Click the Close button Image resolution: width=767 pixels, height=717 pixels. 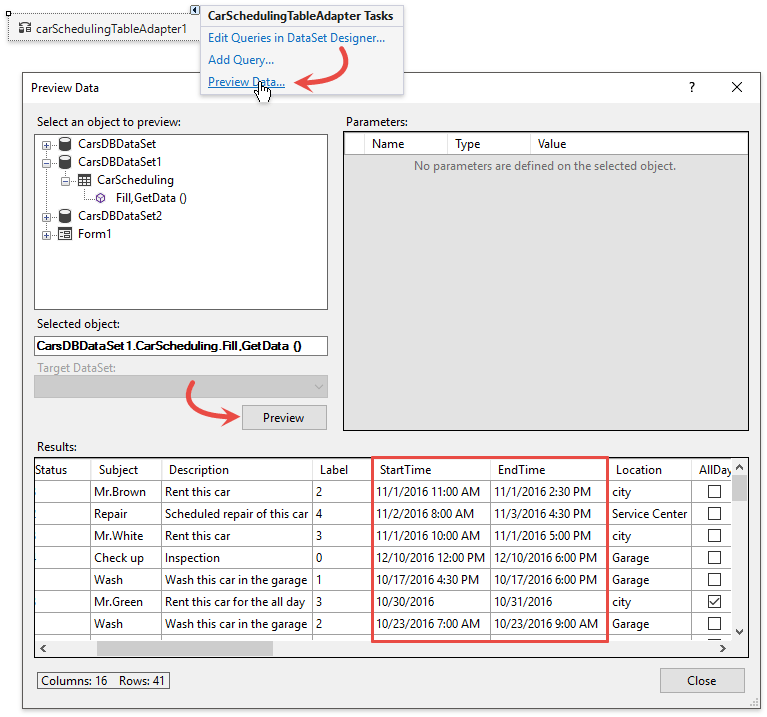(x=701, y=681)
